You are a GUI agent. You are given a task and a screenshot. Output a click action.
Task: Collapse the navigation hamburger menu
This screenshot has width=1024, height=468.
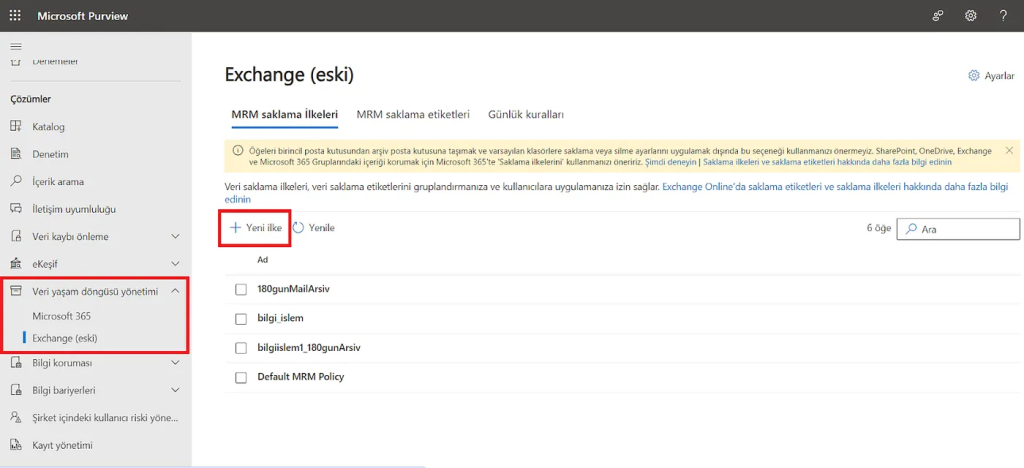tap(15, 47)
